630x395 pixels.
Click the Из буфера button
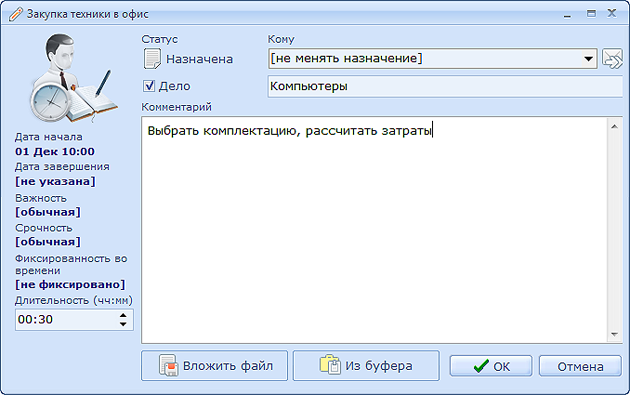point(366,366)
